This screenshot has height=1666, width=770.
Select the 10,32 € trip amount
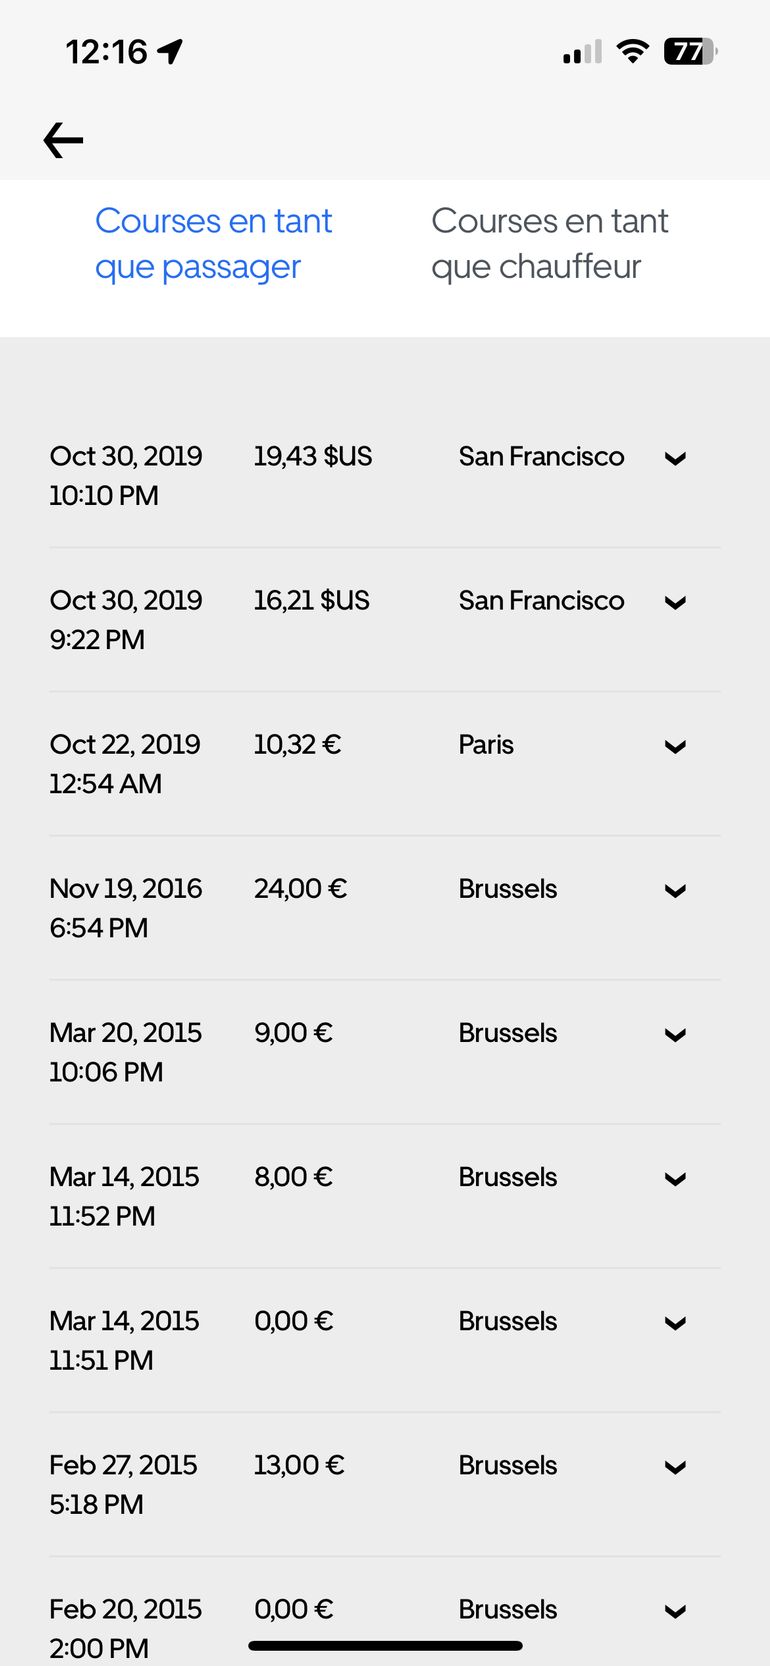click(297, 745)
